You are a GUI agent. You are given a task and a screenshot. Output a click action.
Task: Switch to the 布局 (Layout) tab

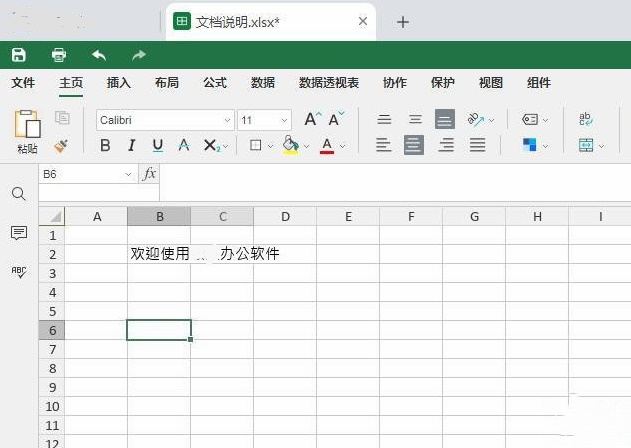(167, 83)
